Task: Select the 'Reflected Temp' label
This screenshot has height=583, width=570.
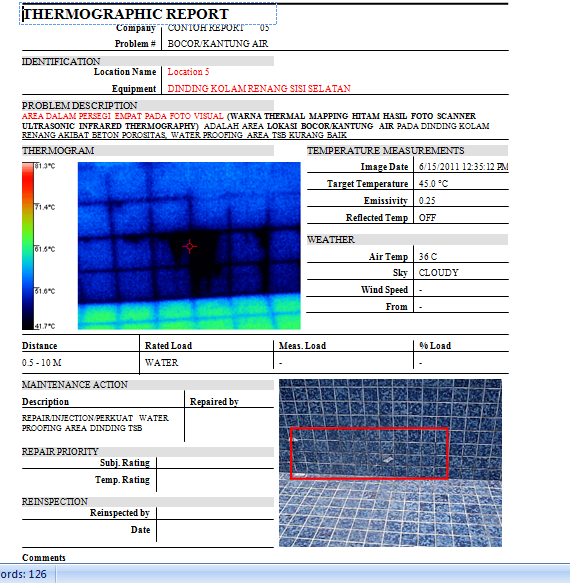Action: [377, 218]
